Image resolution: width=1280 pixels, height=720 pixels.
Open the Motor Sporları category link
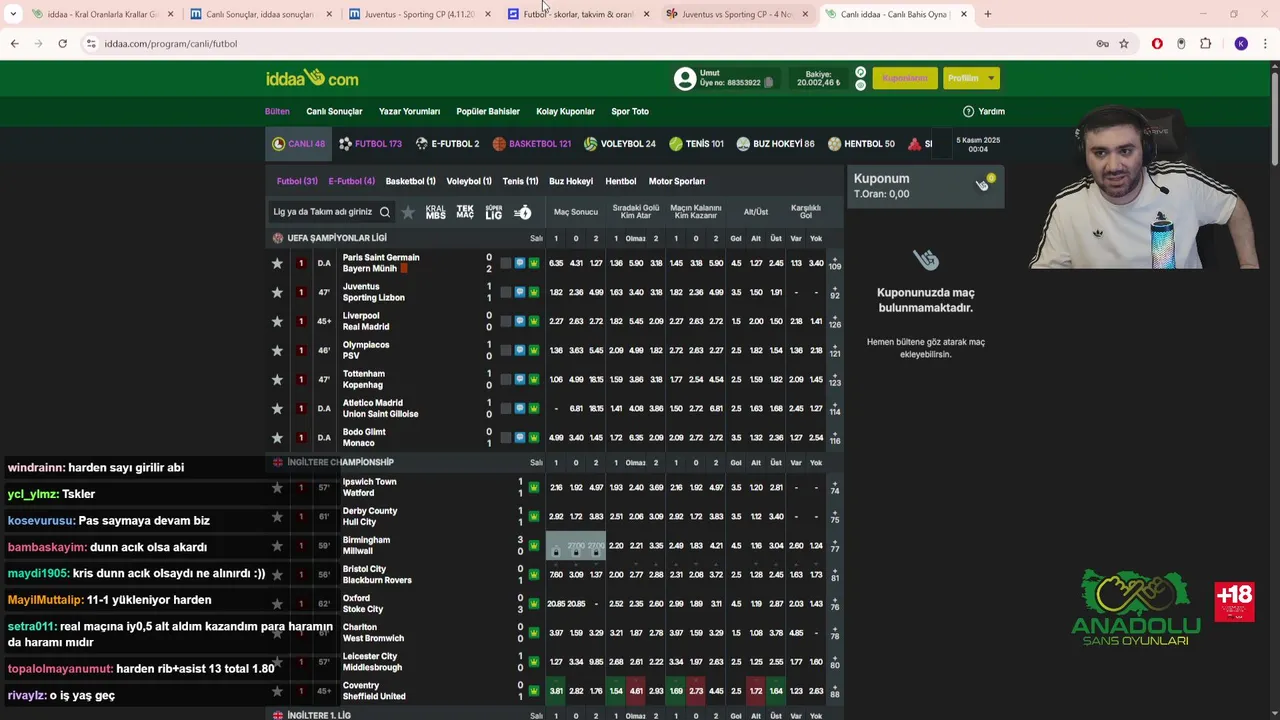[x=677, y=181]
